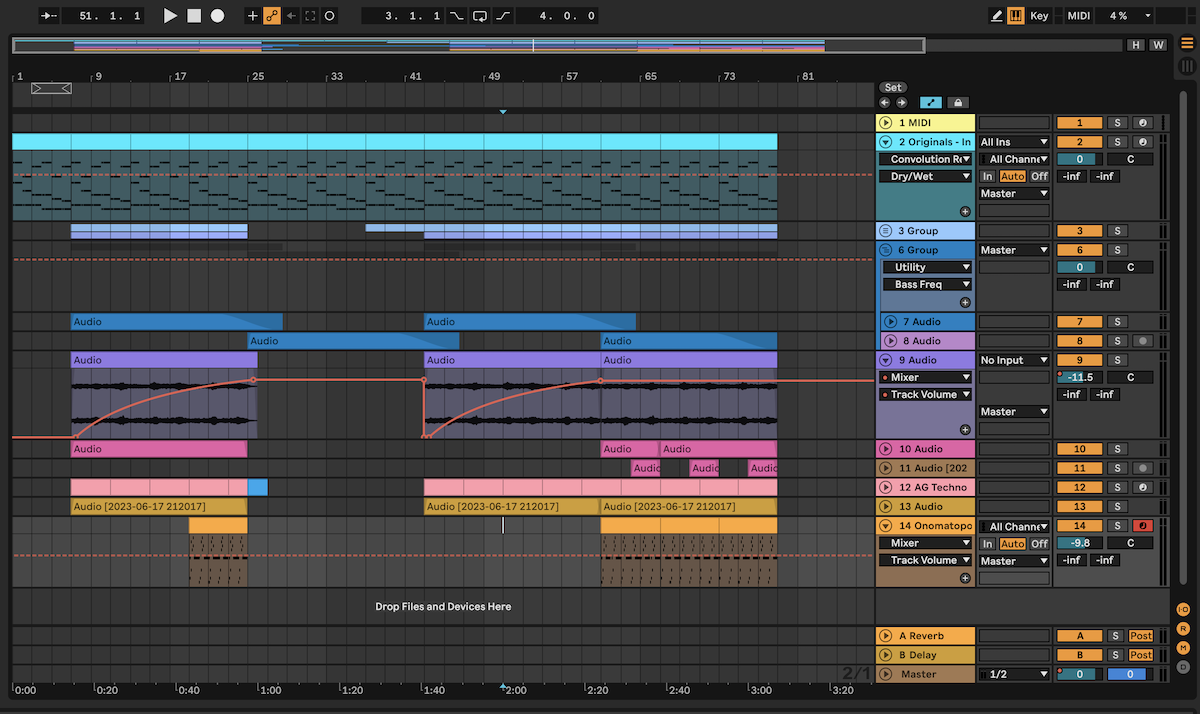Image resolution: width=1200 pixels, height=714 pixels.
Task: Add automation lane on 2 Originals track
Action: coord(965,211)
